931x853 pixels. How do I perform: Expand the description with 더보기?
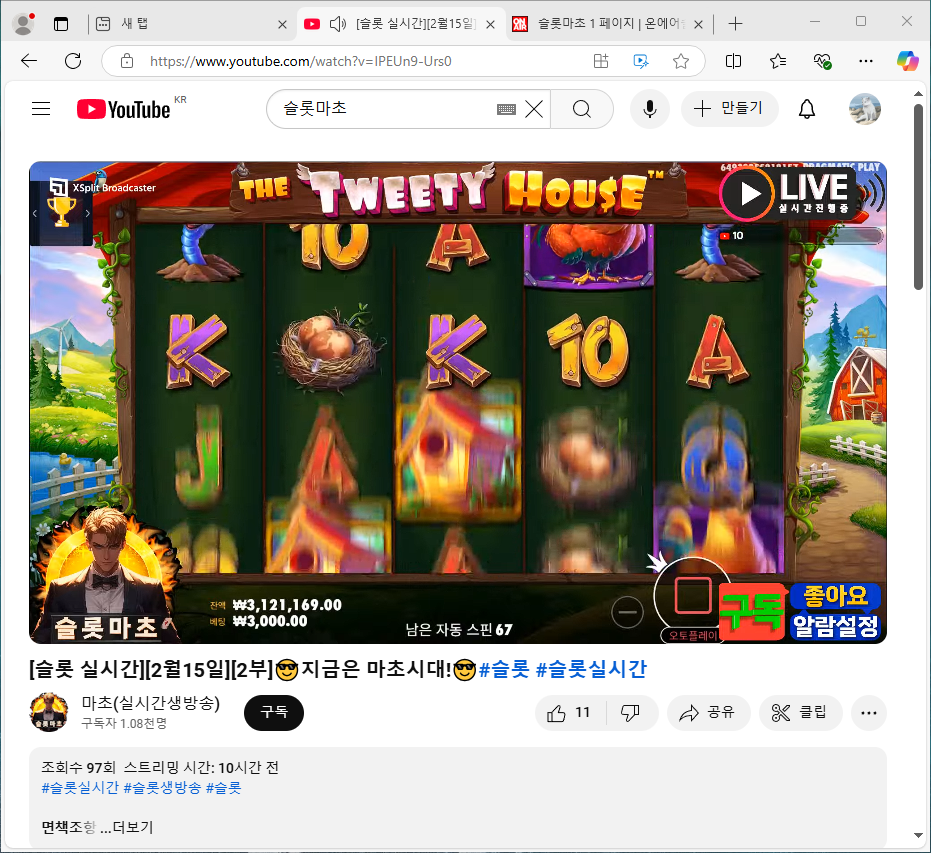[x=127, y=827]
